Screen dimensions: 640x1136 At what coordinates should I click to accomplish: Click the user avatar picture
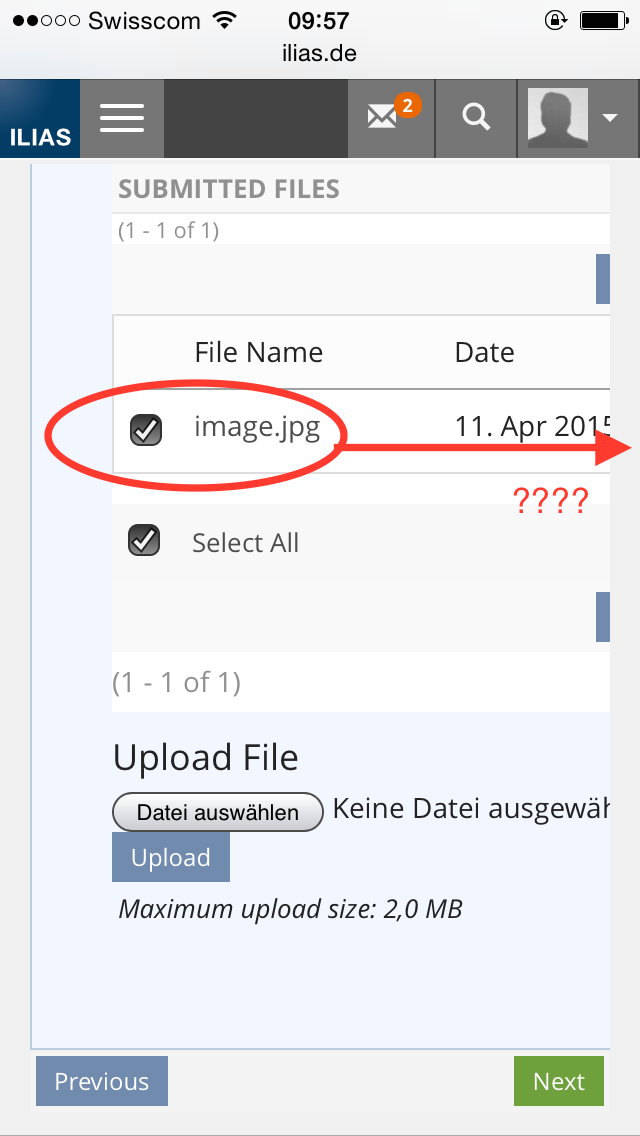(x=557, y=118)
